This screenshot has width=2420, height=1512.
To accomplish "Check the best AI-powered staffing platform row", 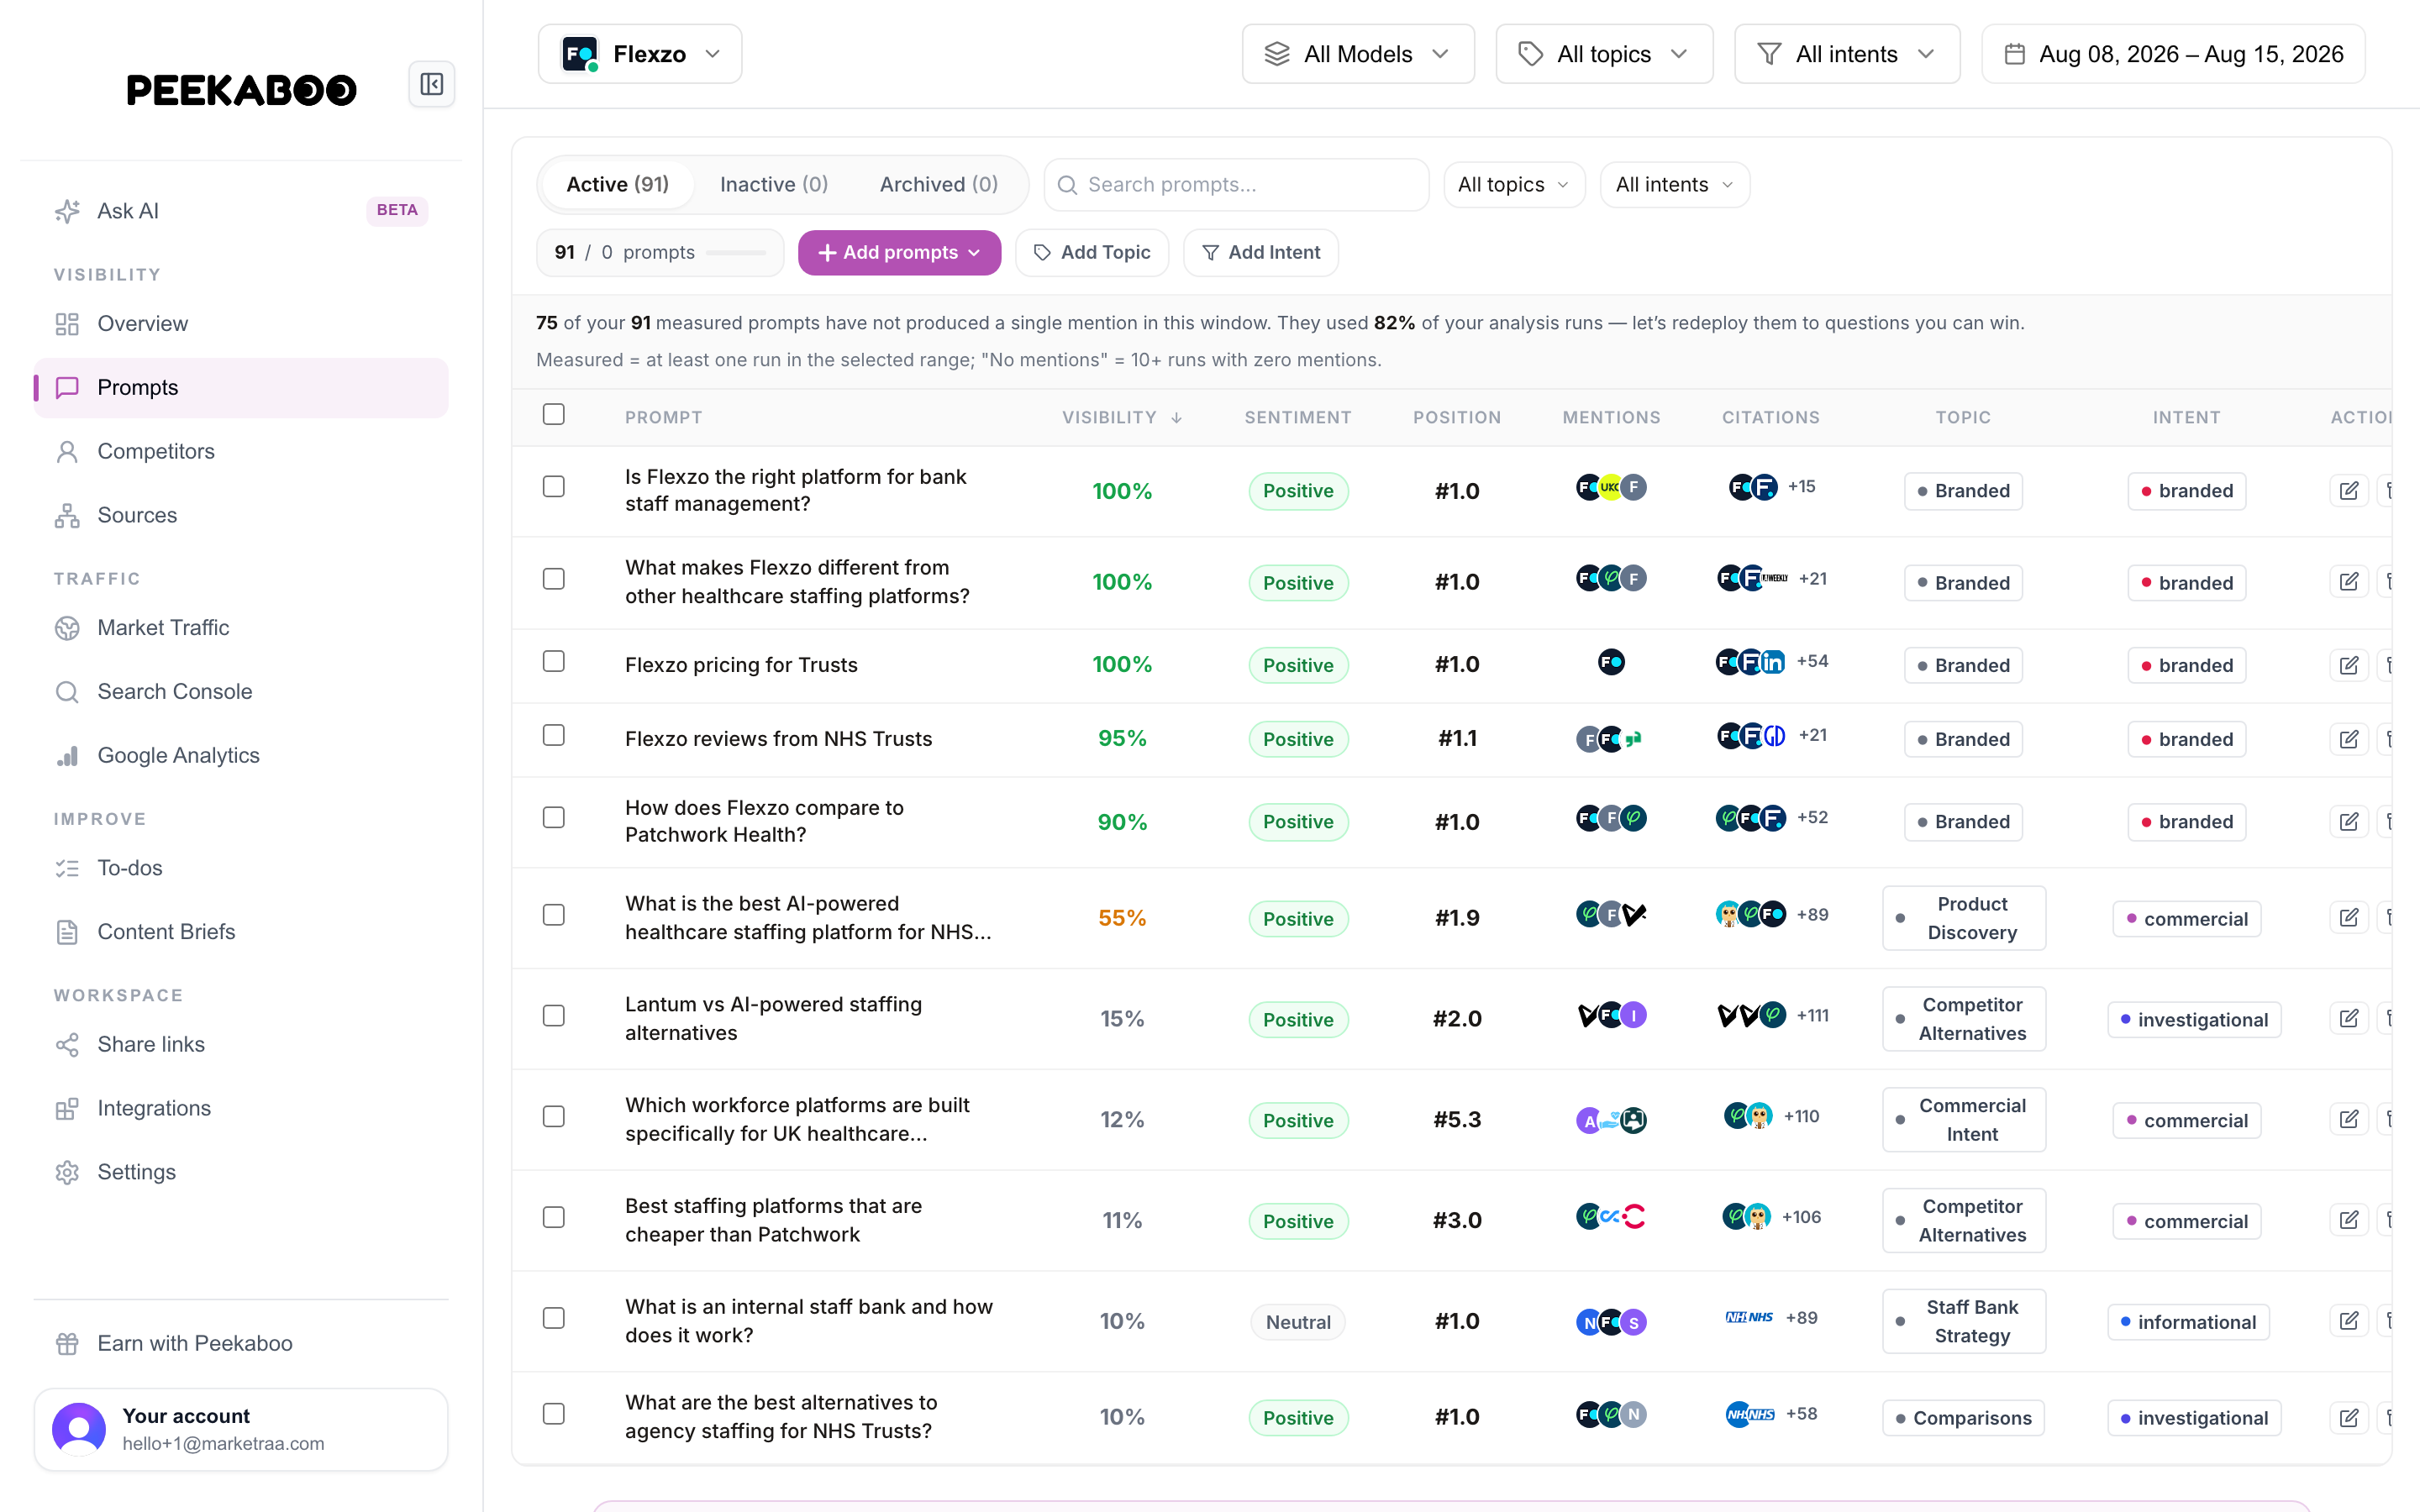I will tap(554, 916).
